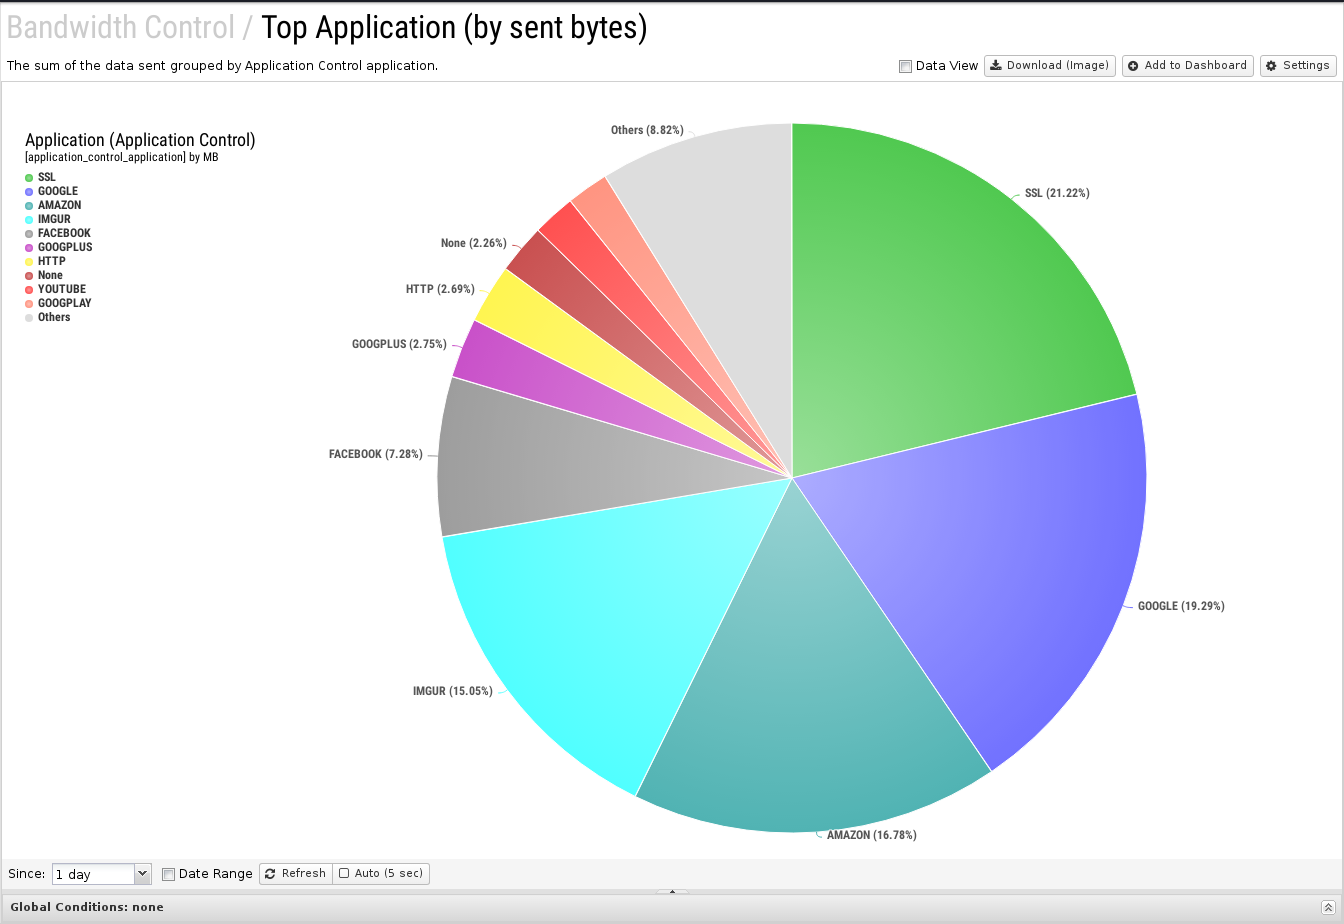Click the SSL legend color dot
This screenshot has width=1344, height=924.
tap(29, 177)
